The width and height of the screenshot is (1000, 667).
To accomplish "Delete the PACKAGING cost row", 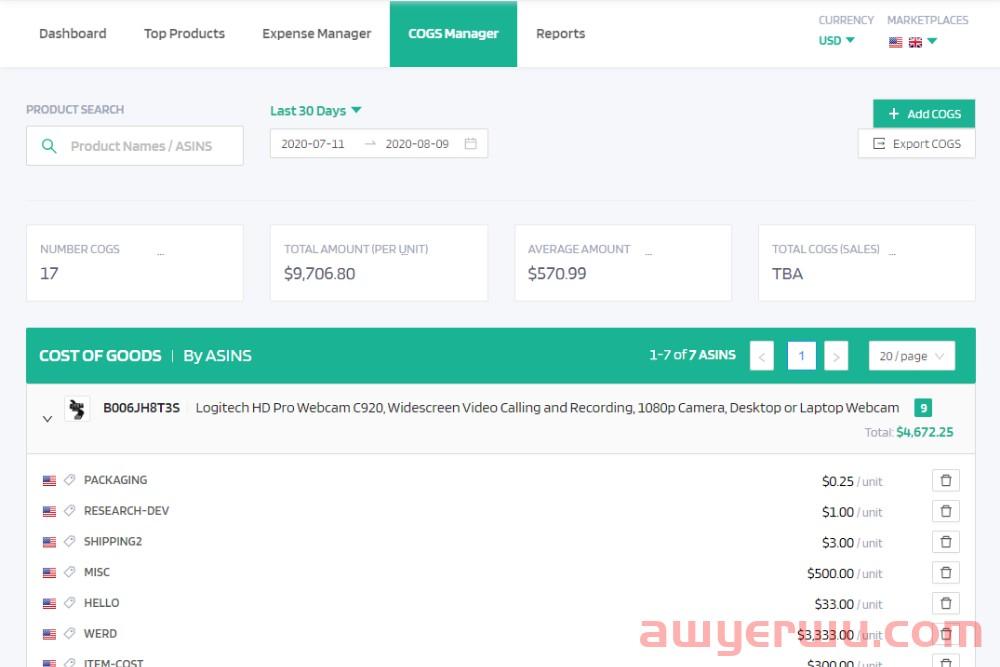I will (x=945, y=481).
